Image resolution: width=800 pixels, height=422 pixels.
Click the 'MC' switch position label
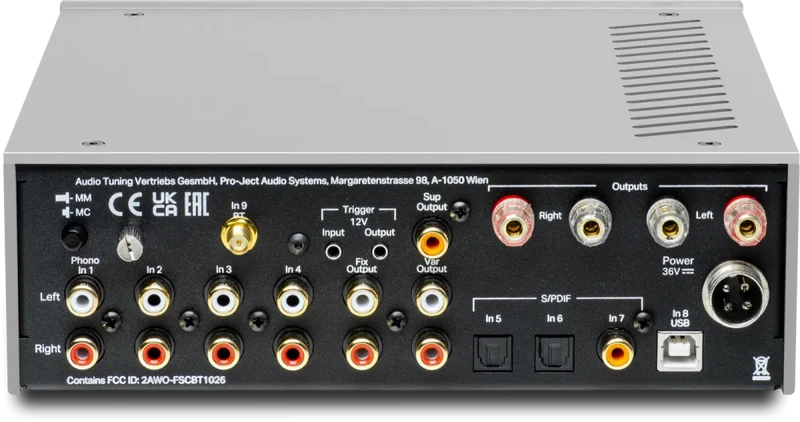[83, 212]
